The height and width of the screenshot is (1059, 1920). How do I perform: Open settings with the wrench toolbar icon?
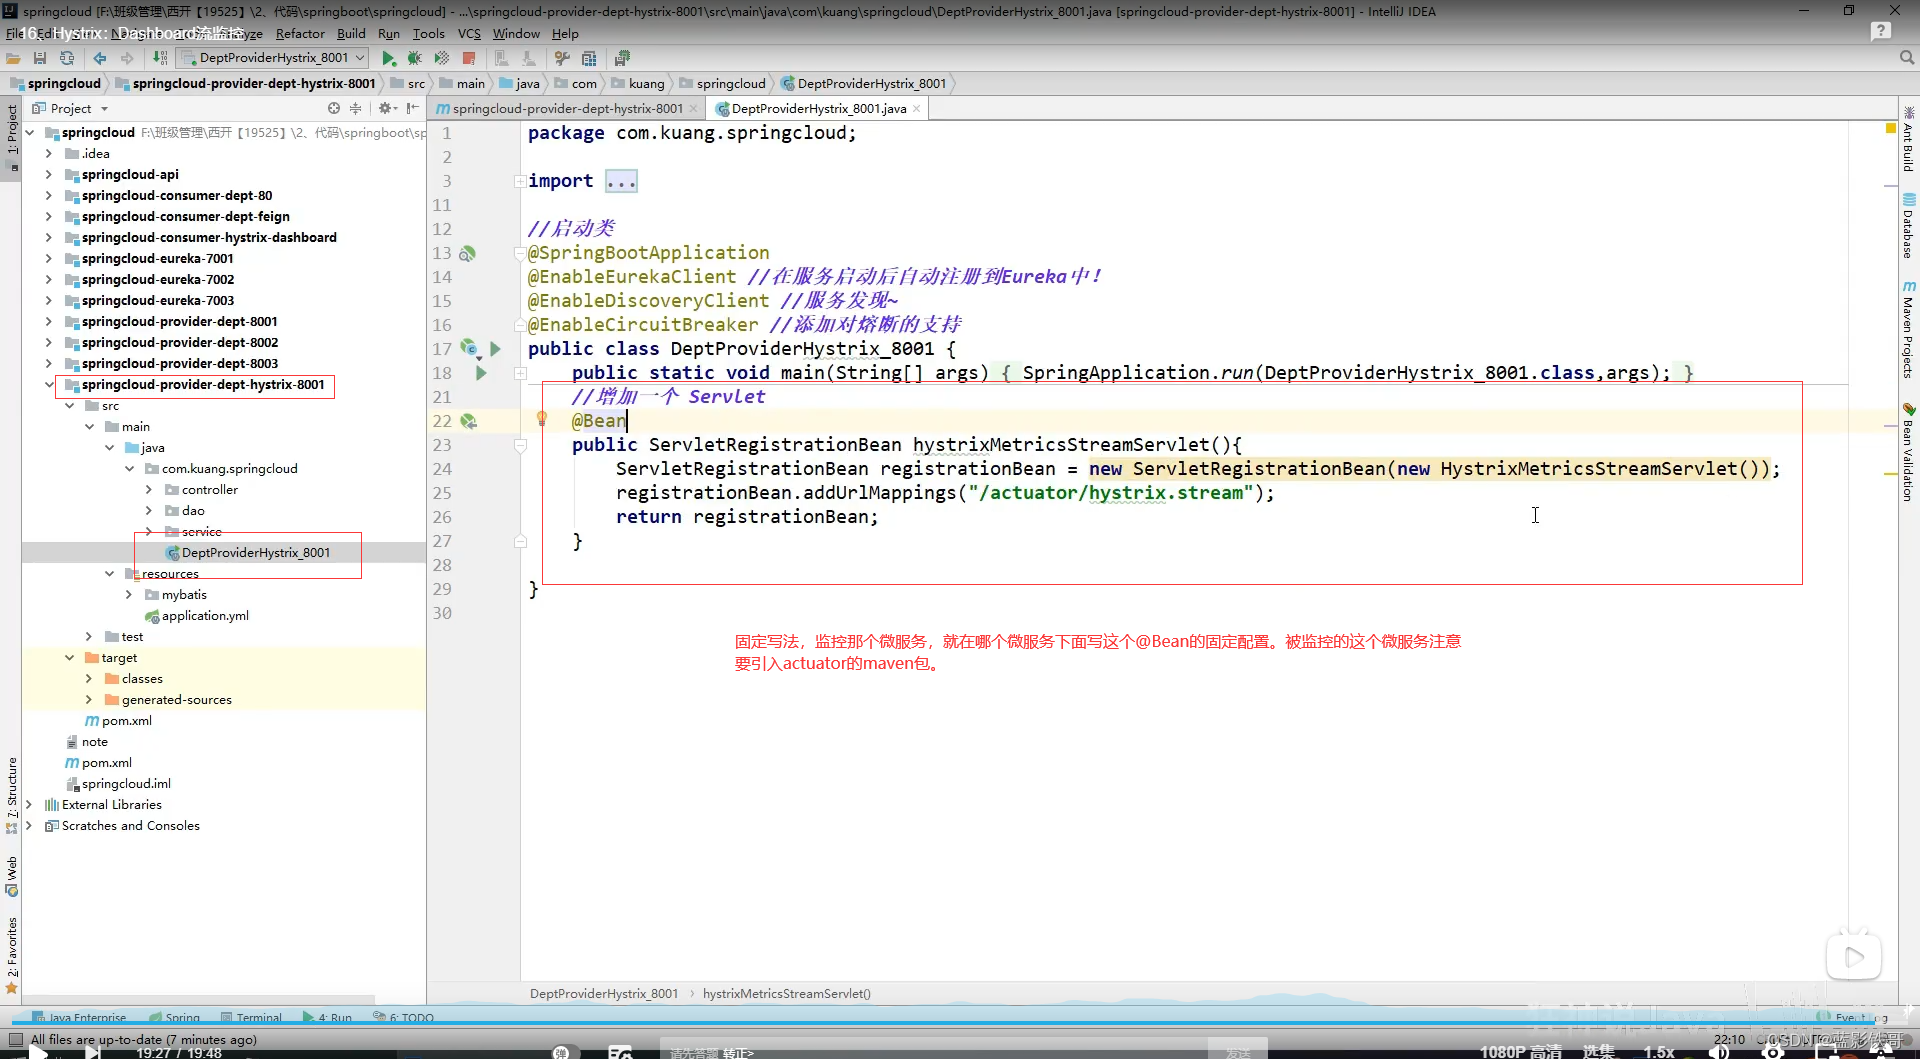(562, 58)
